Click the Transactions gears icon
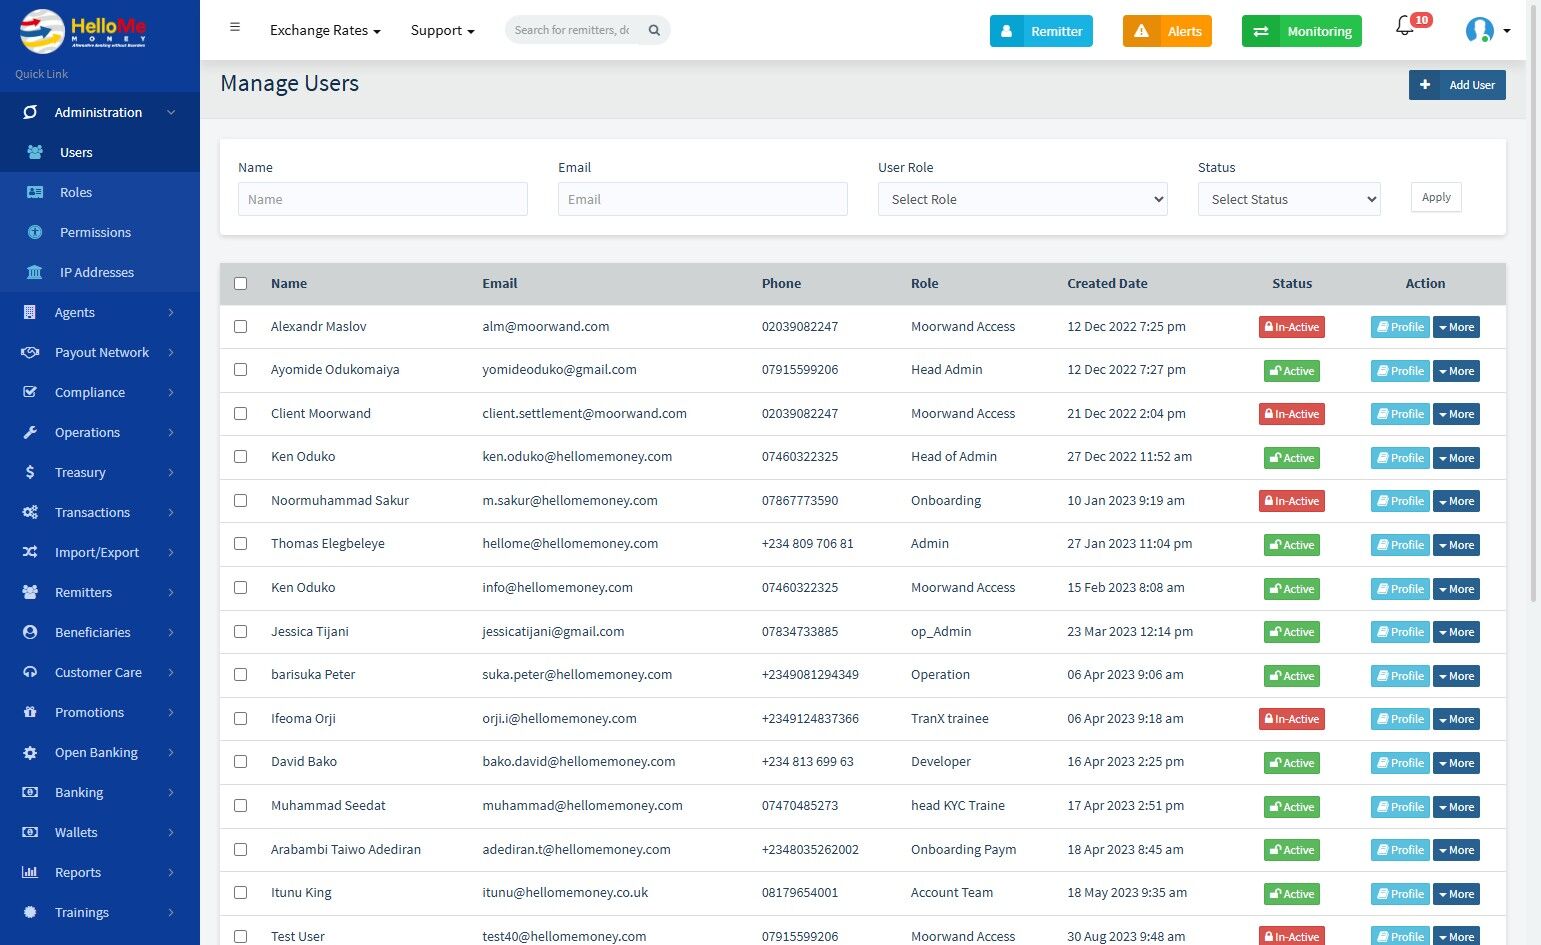This screenshot has height=945, width=1541. click(30, 512)
